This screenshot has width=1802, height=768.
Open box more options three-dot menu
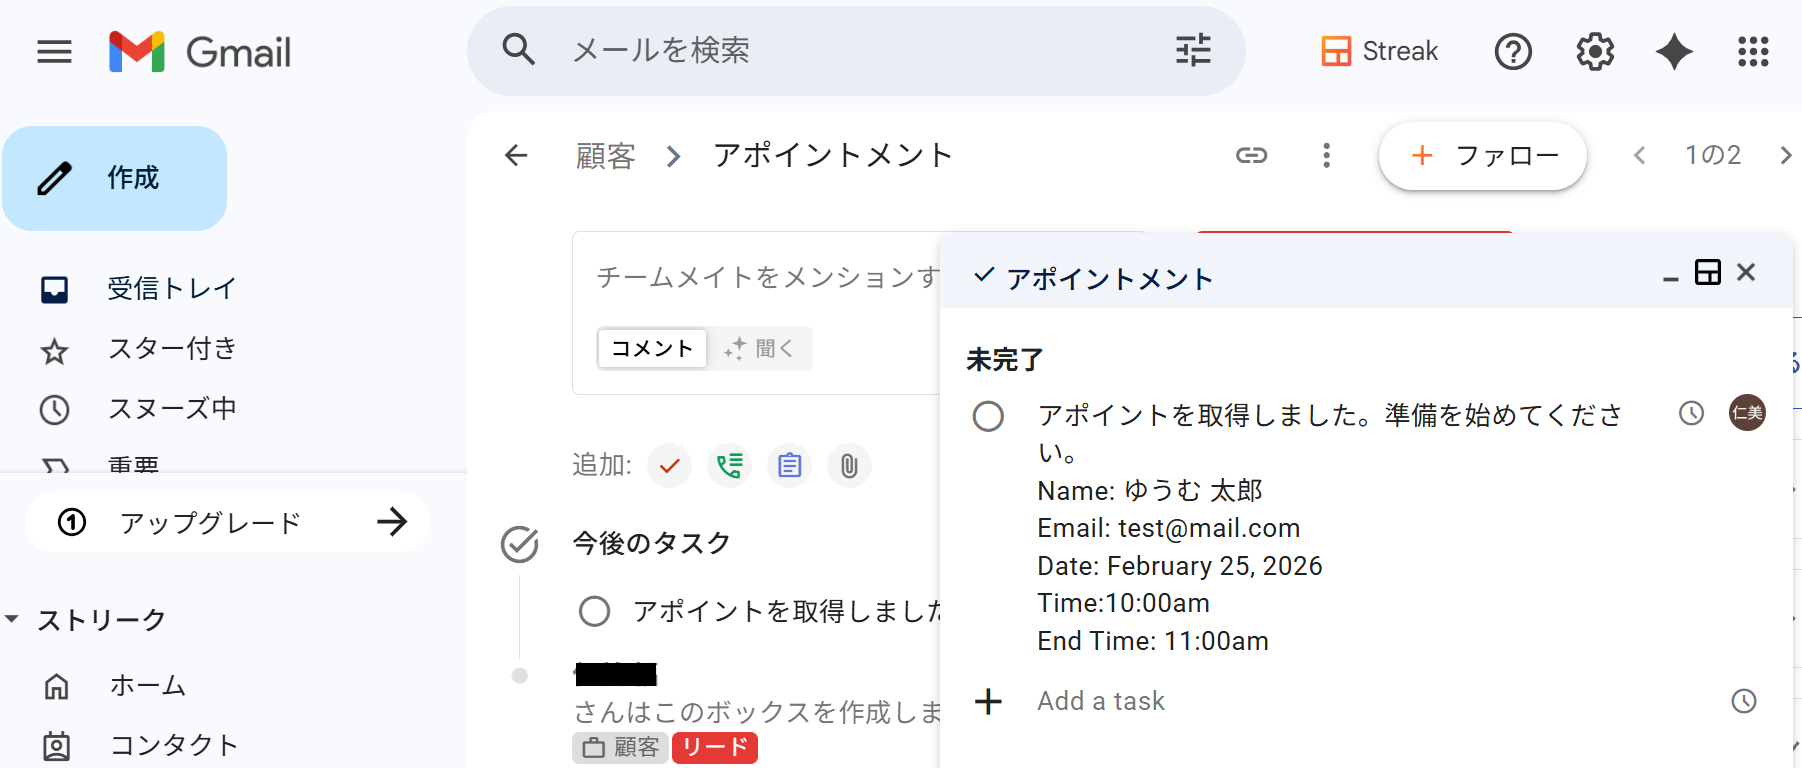(x=1326, y=155)
